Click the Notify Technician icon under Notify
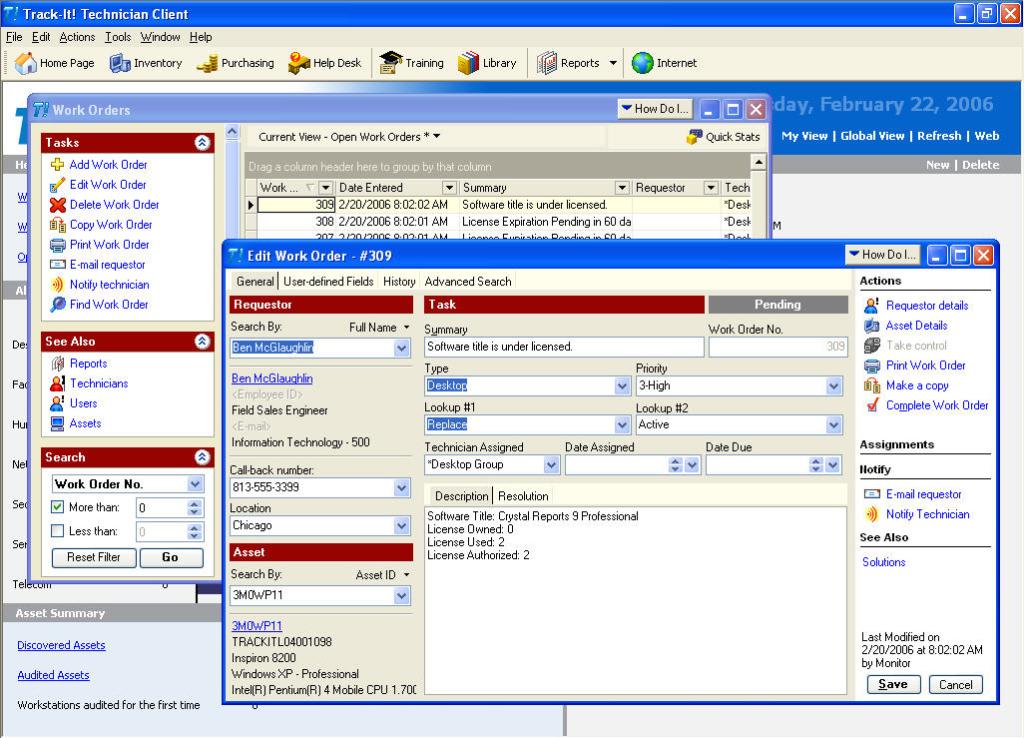Screen dimensions: 1024x738 point(871,515)
